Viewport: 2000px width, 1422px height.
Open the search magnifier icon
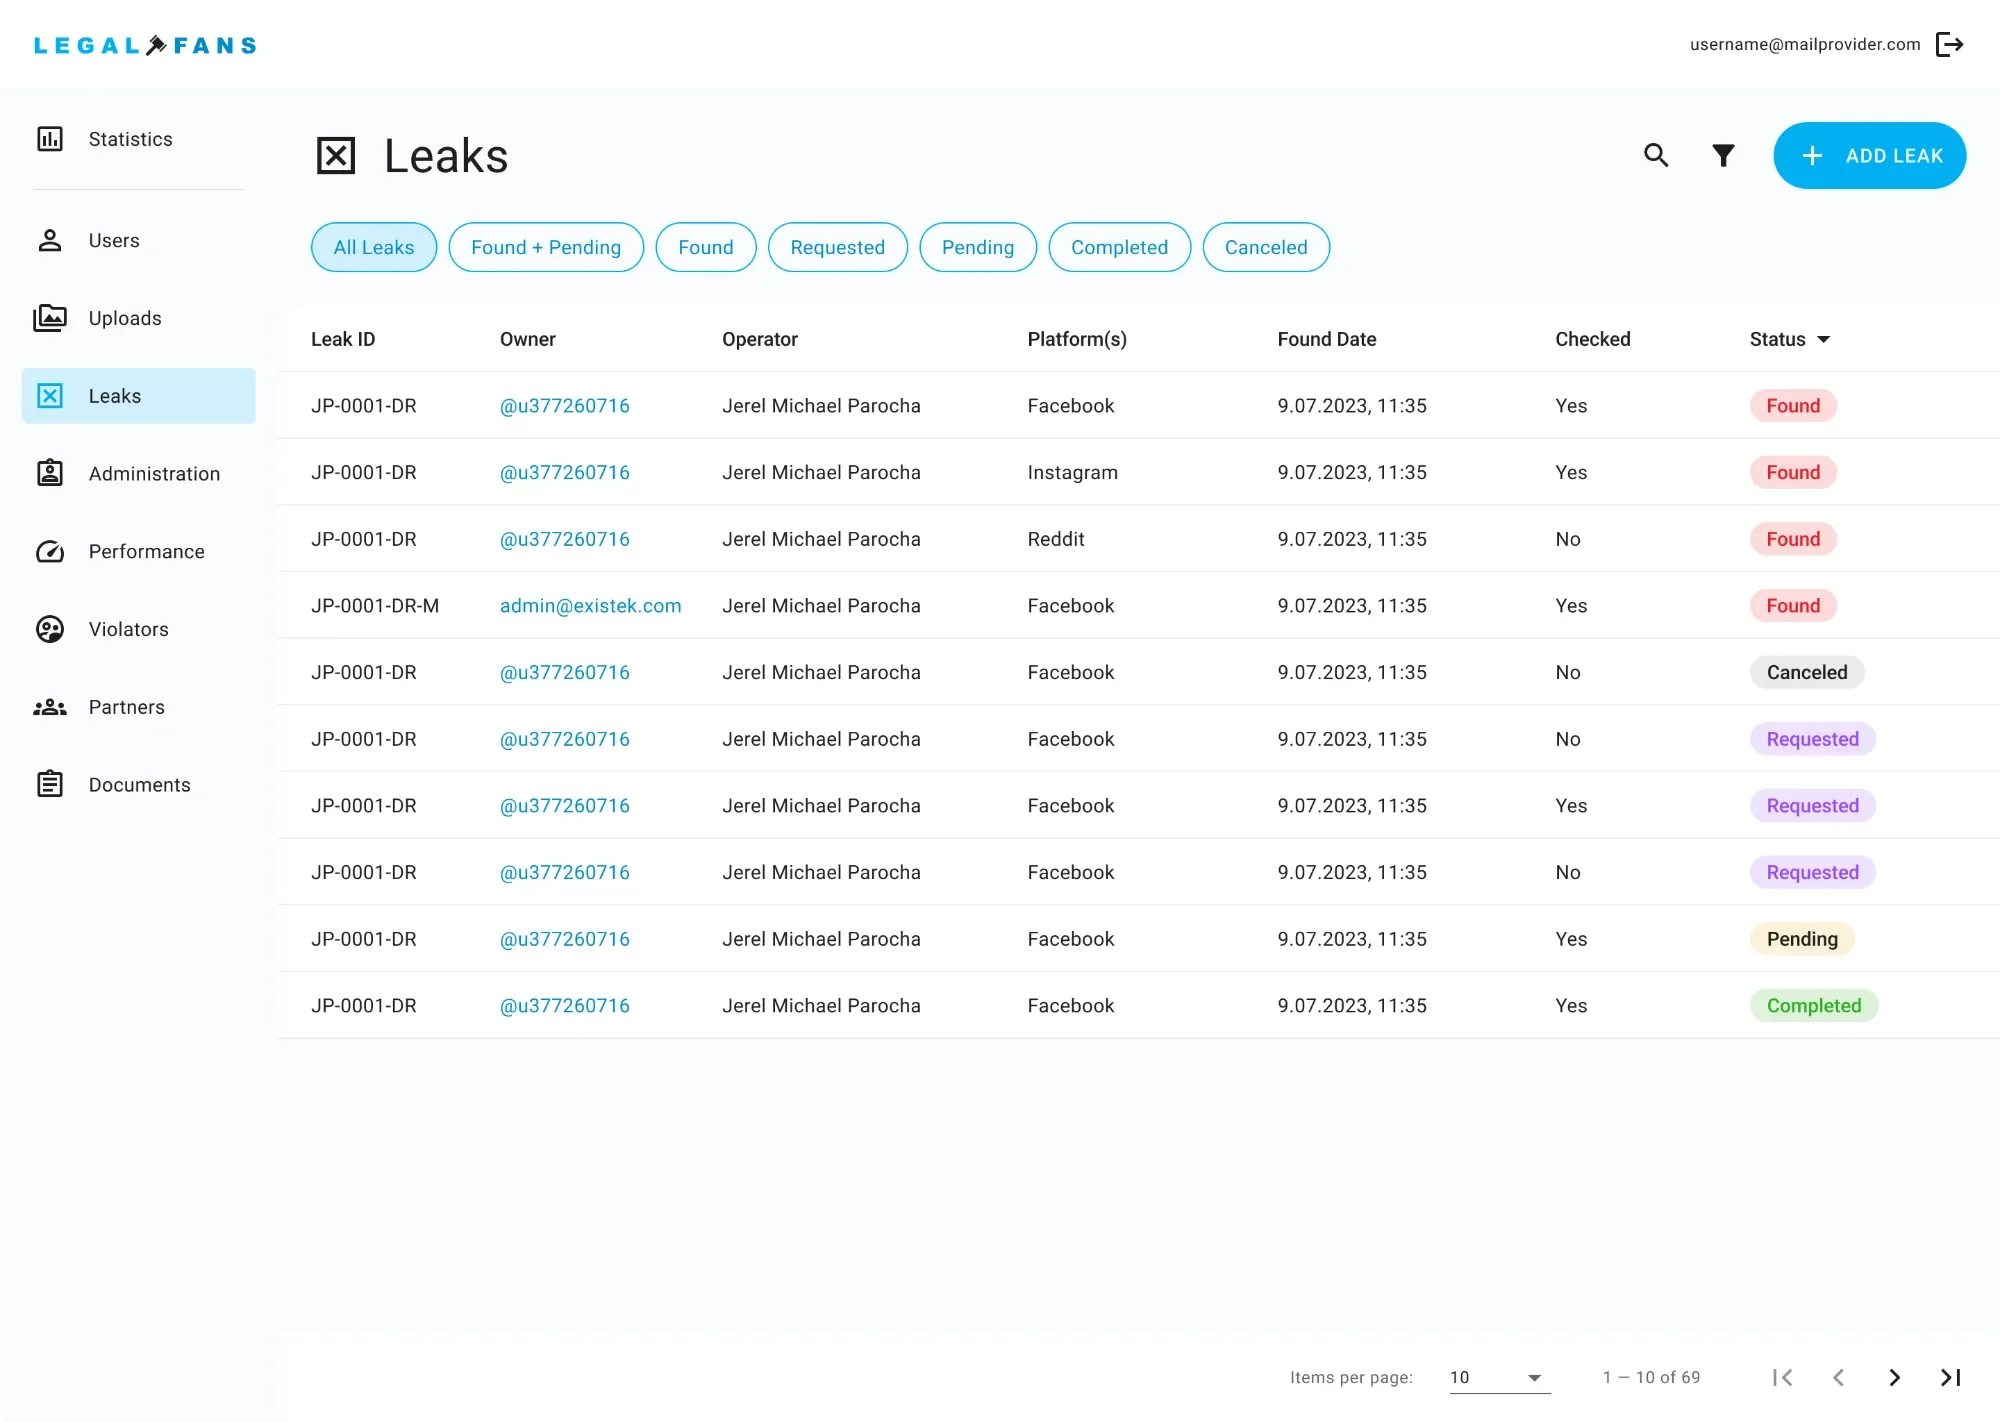click(x=1656, y=155)
